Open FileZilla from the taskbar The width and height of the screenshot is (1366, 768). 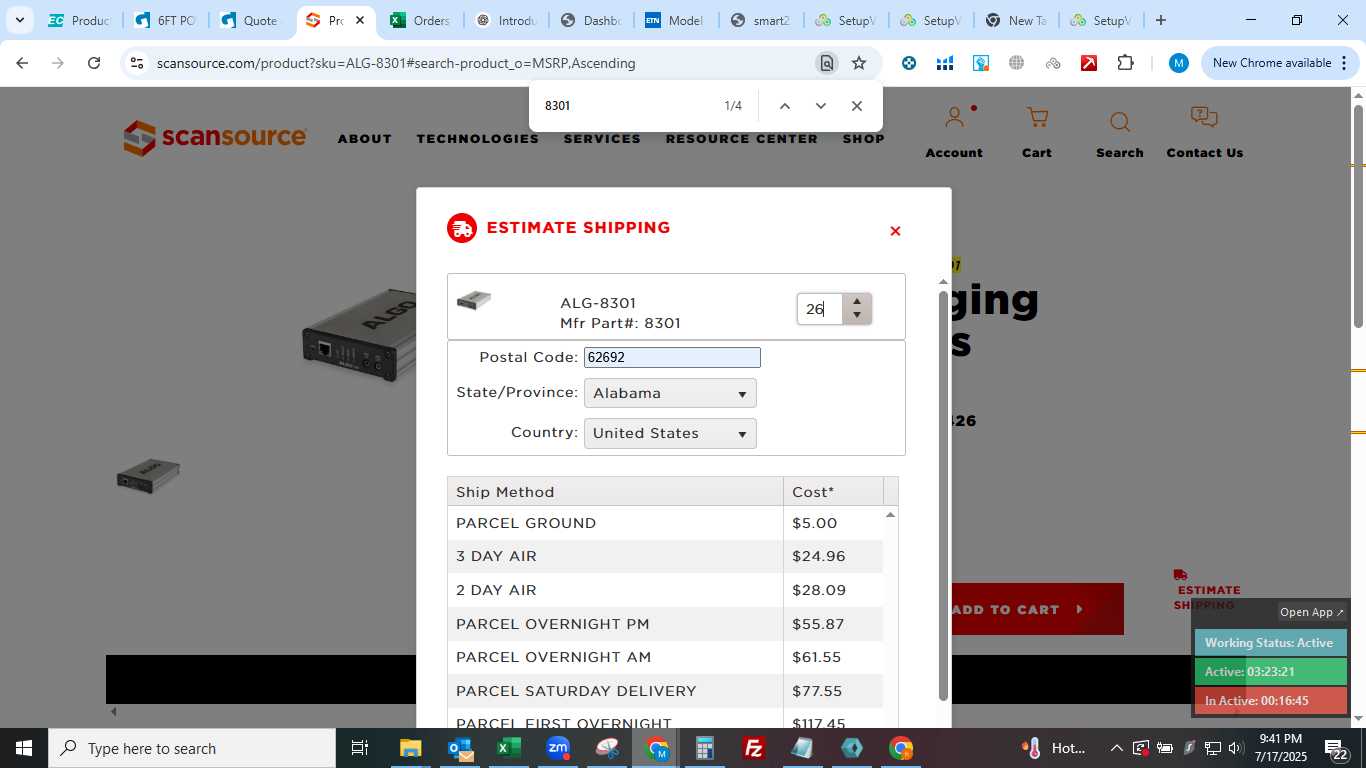point(755,748)
